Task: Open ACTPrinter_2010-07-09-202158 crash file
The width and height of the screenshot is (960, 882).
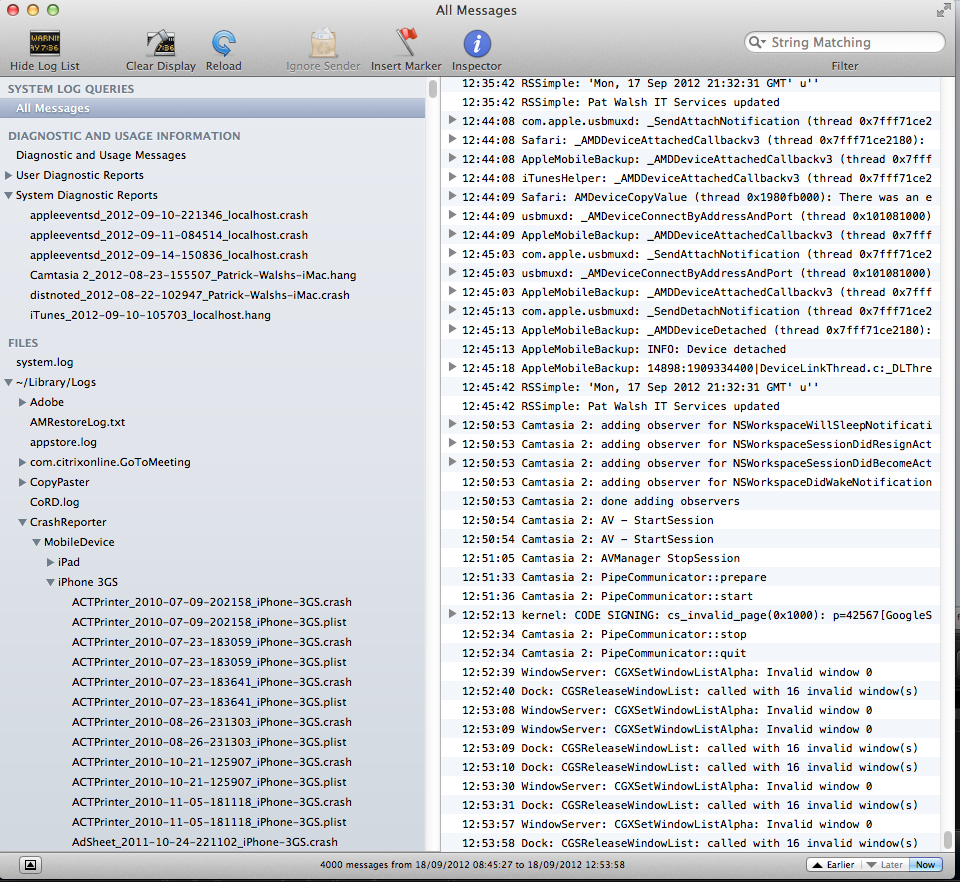Action: [212, 602]
